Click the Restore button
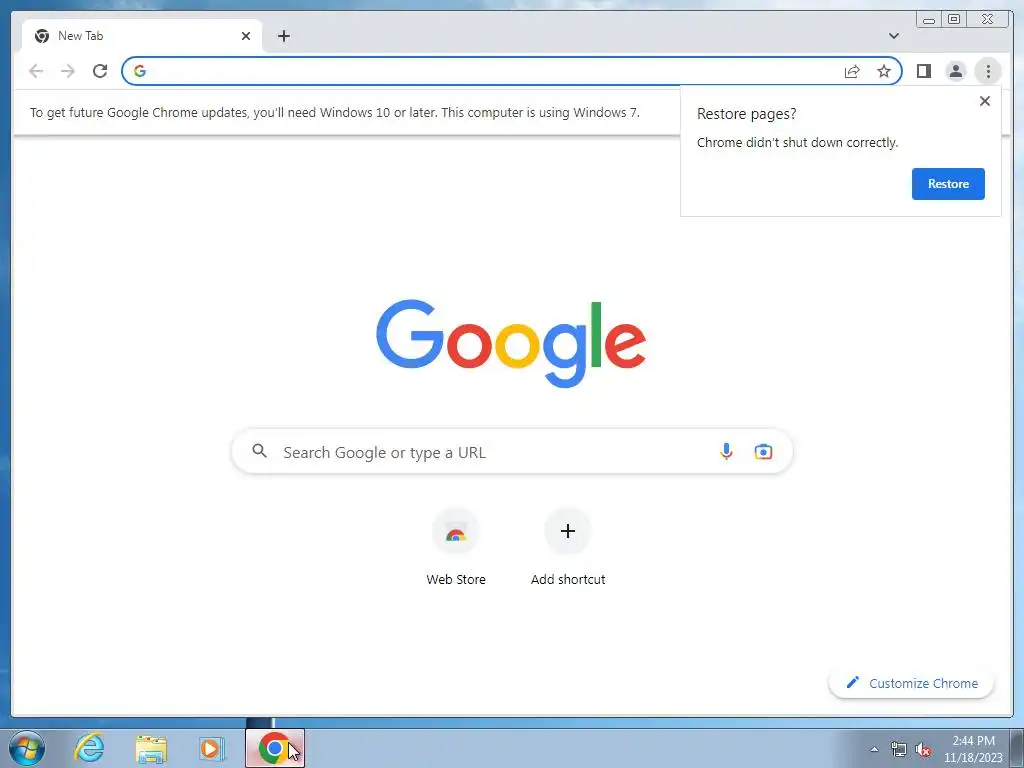This screenshot has width=1024, height=768. point(948,184)
